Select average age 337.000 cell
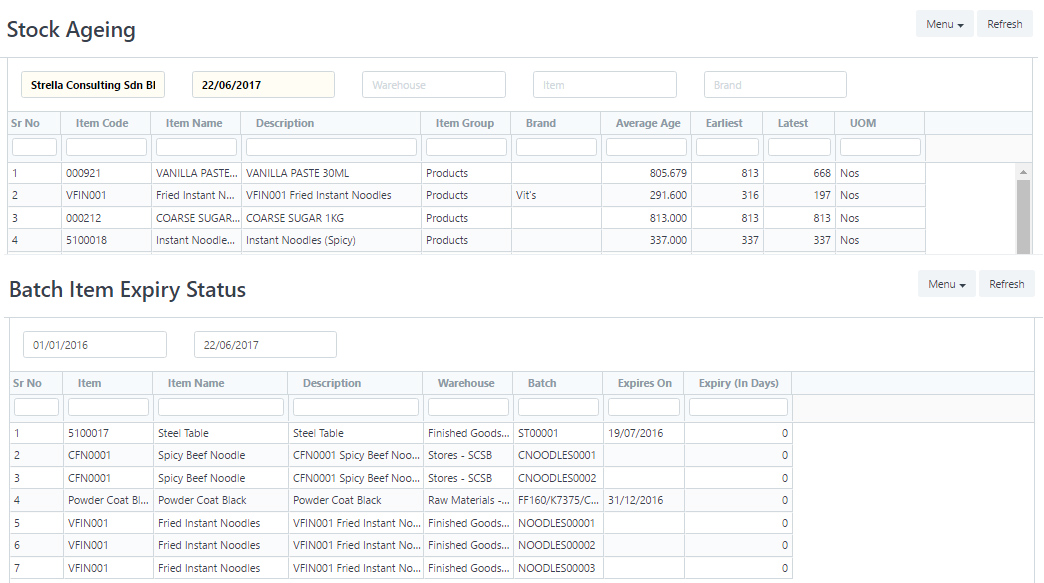This screenshot has height=583, width=1044. 647,240
